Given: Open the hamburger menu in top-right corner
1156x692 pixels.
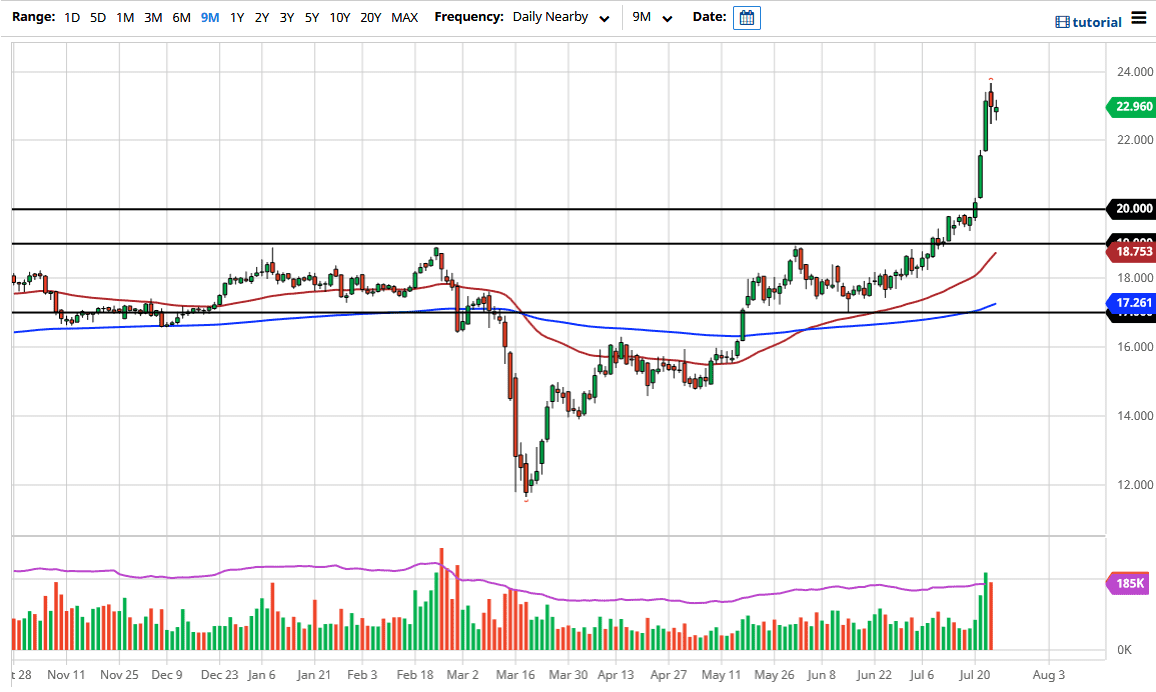Looking at the screenshot, I should [1139, 19].
